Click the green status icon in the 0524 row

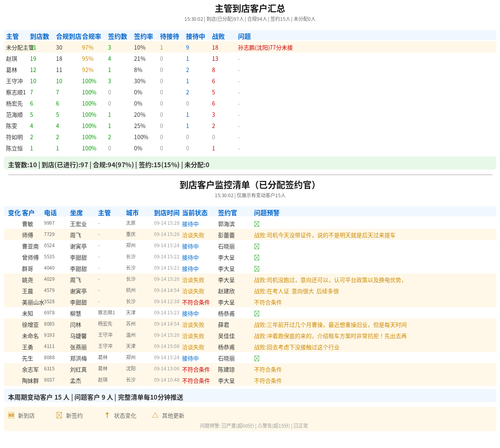coord(257,246)
